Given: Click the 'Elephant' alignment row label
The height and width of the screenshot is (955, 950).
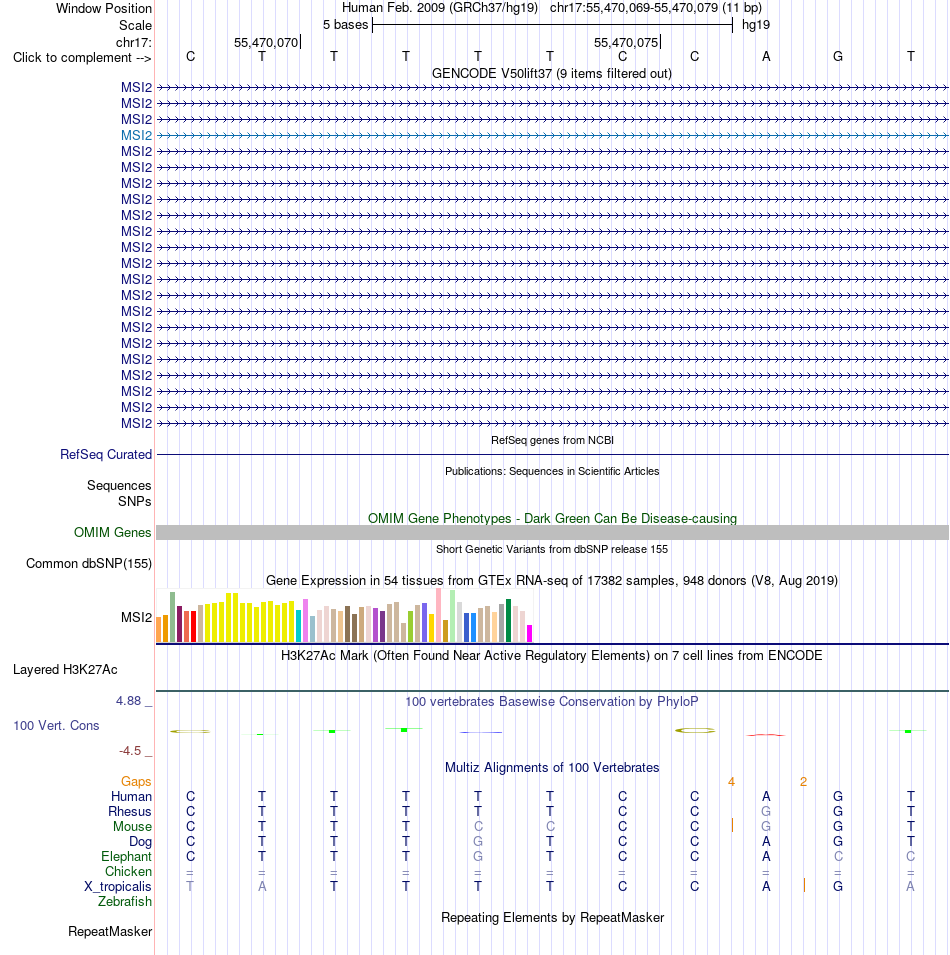Looking at the screenshot, I should tap(126, 856).
